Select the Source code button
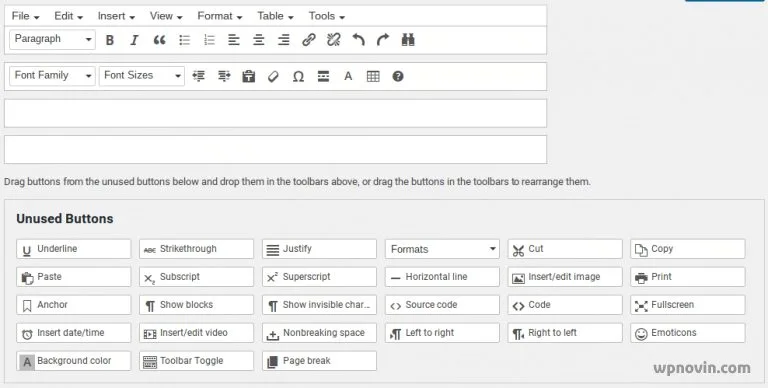 tap(442, 305)
